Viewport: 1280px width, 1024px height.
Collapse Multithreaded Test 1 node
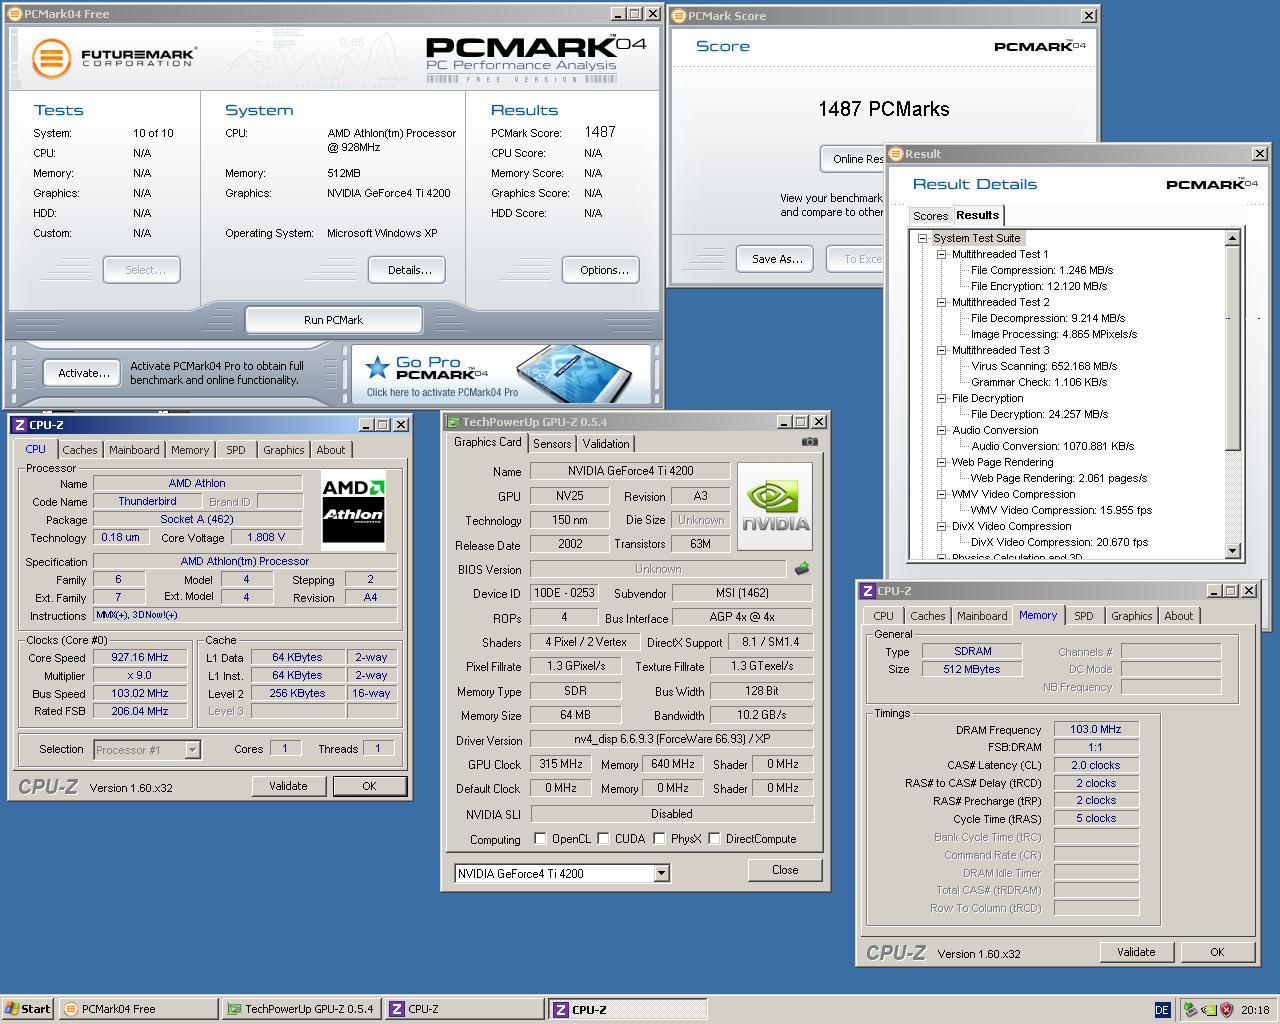pyautogui.click(x=942, y=254)
